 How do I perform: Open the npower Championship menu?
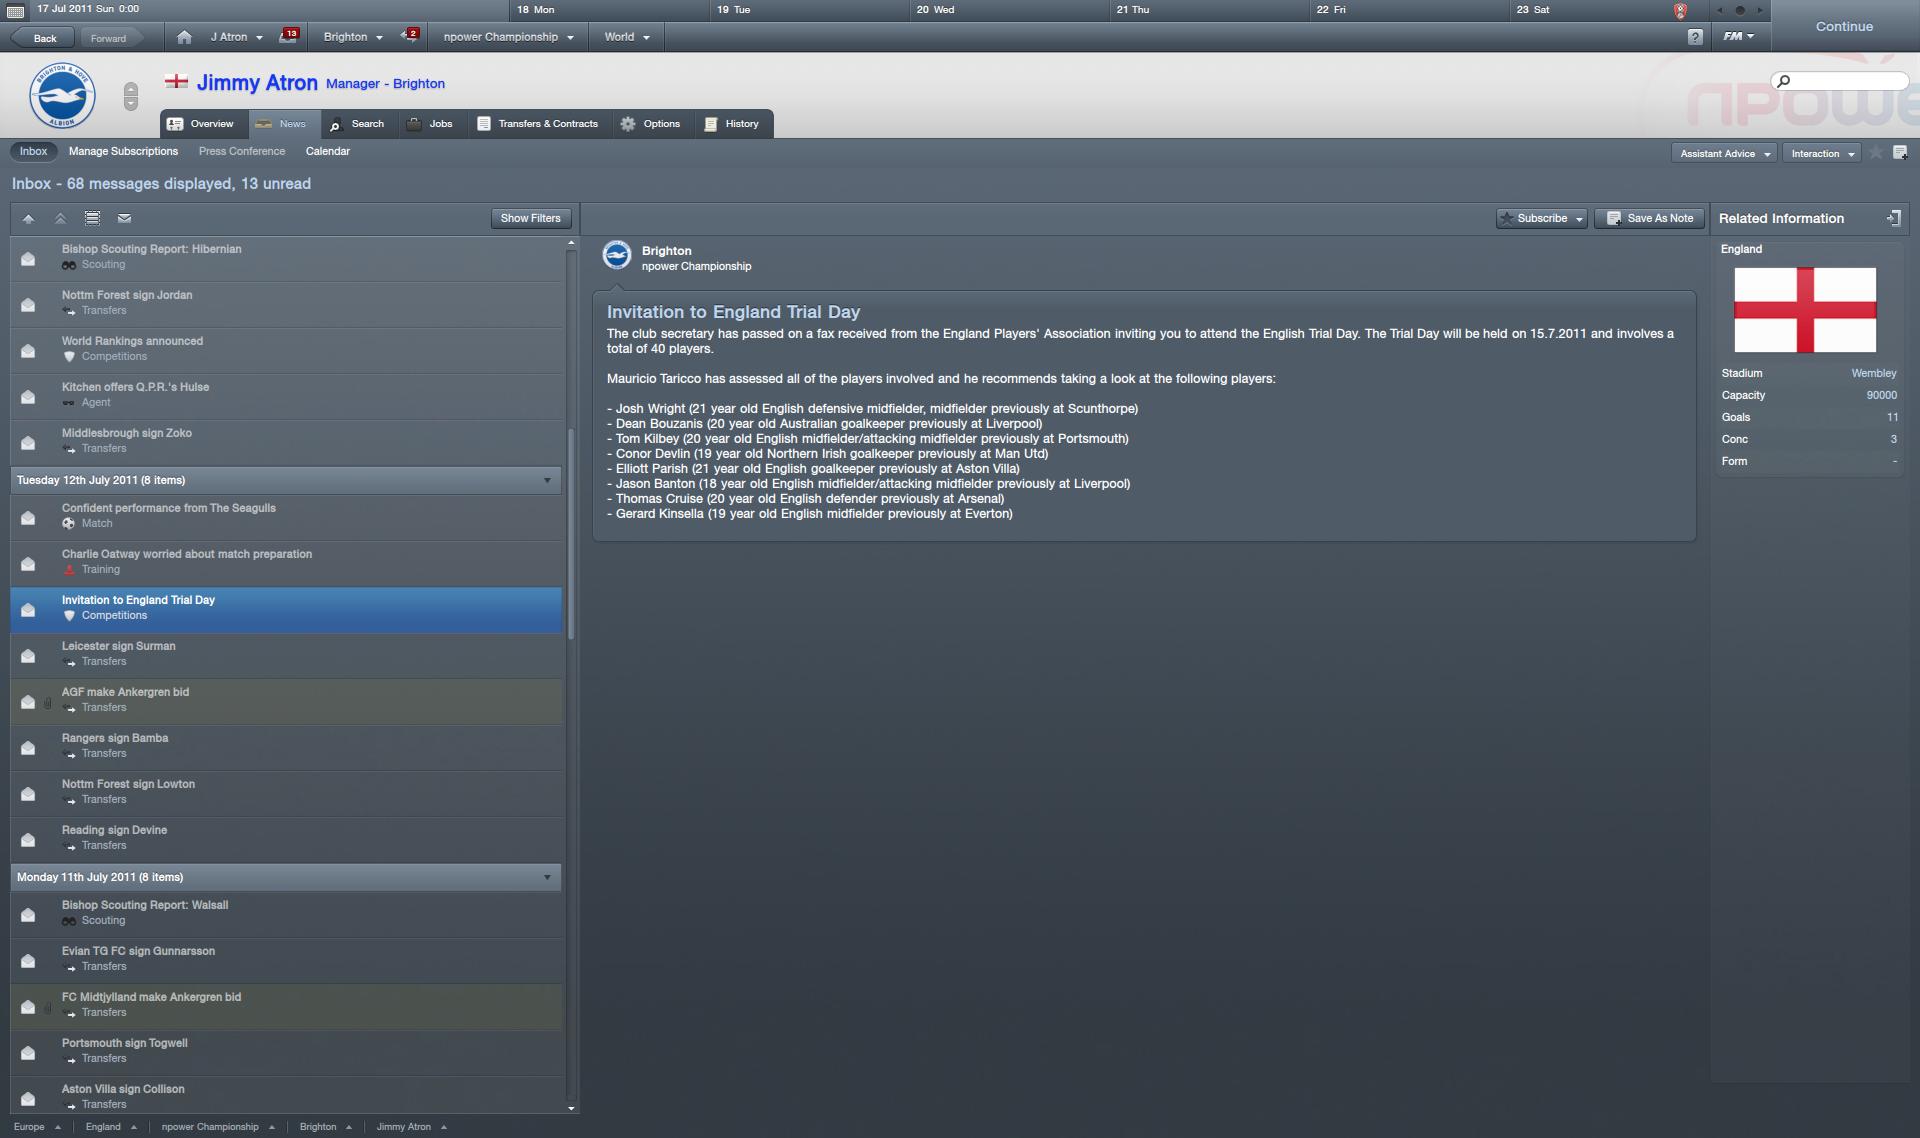508,37
